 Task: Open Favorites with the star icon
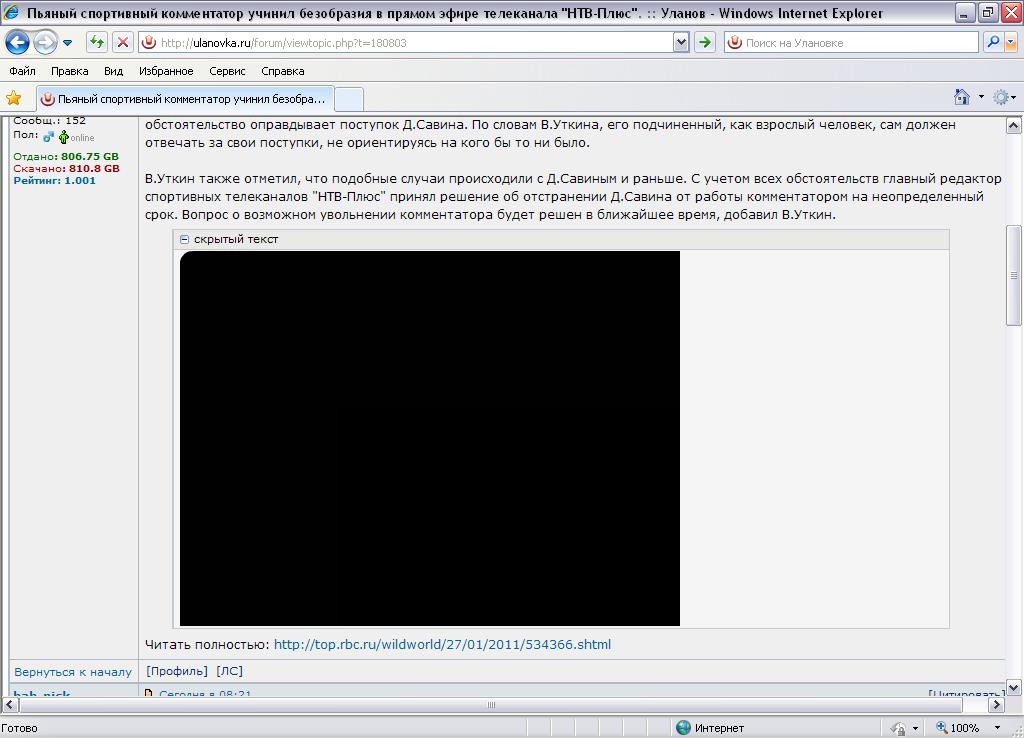[14, 98]
